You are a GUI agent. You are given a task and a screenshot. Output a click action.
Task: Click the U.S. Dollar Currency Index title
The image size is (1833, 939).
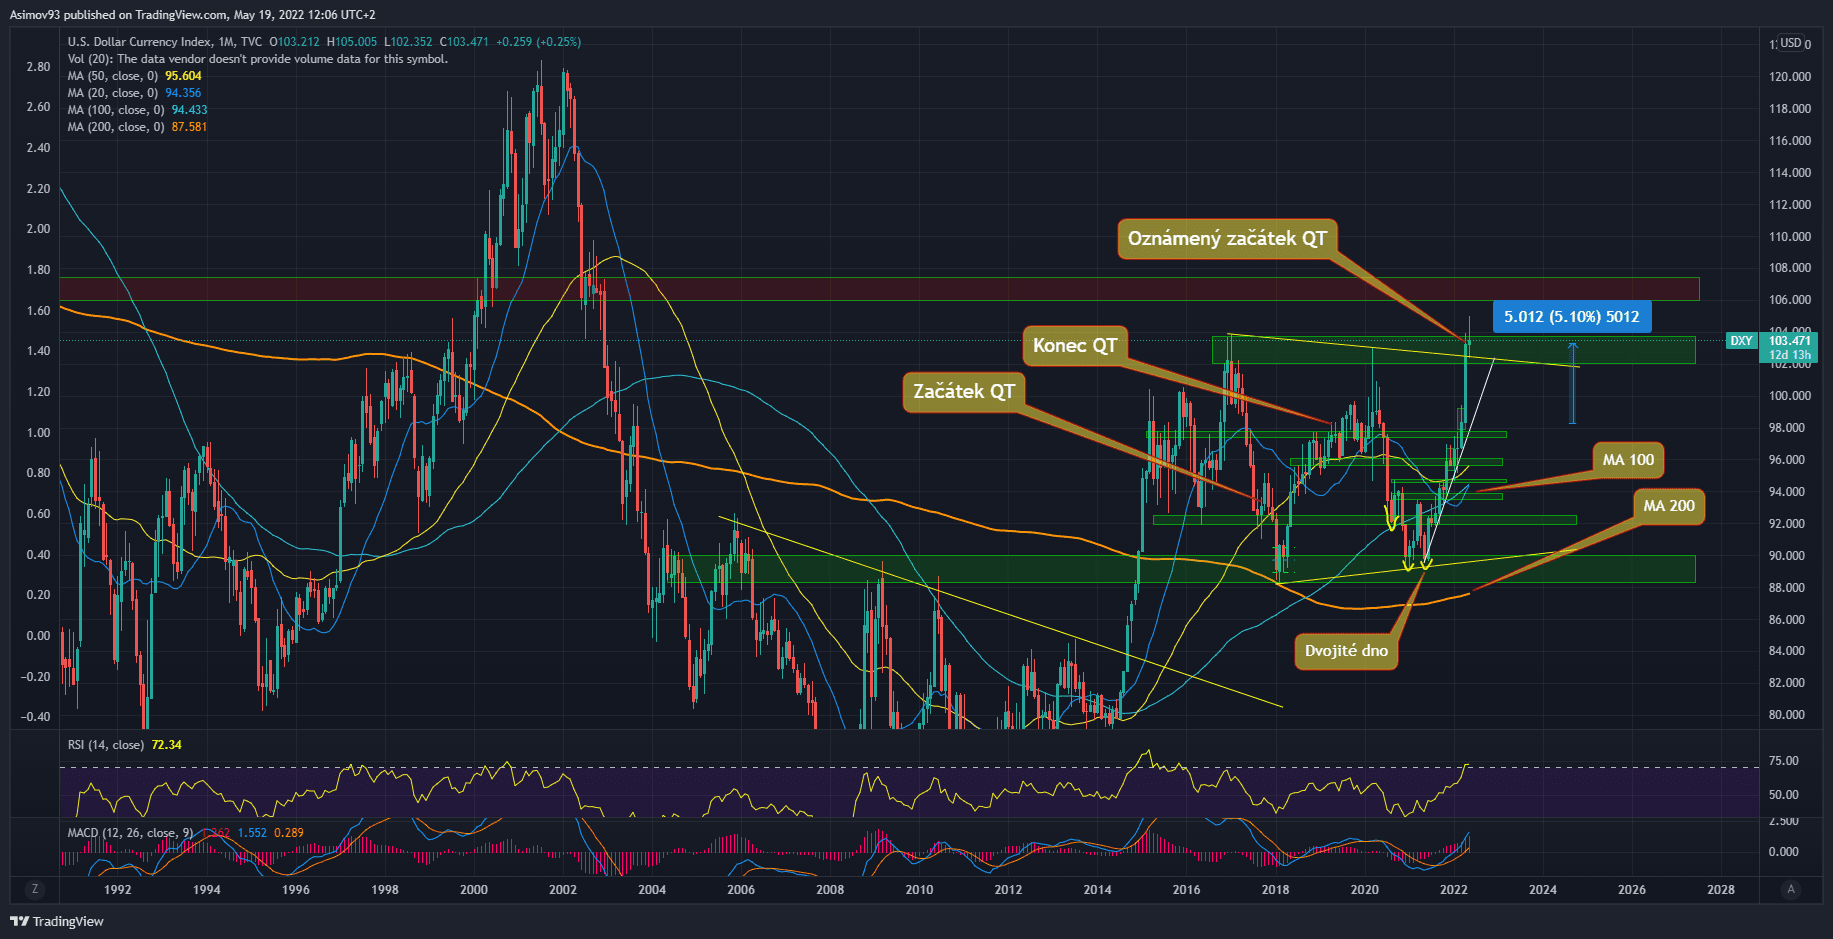[164, 42]
